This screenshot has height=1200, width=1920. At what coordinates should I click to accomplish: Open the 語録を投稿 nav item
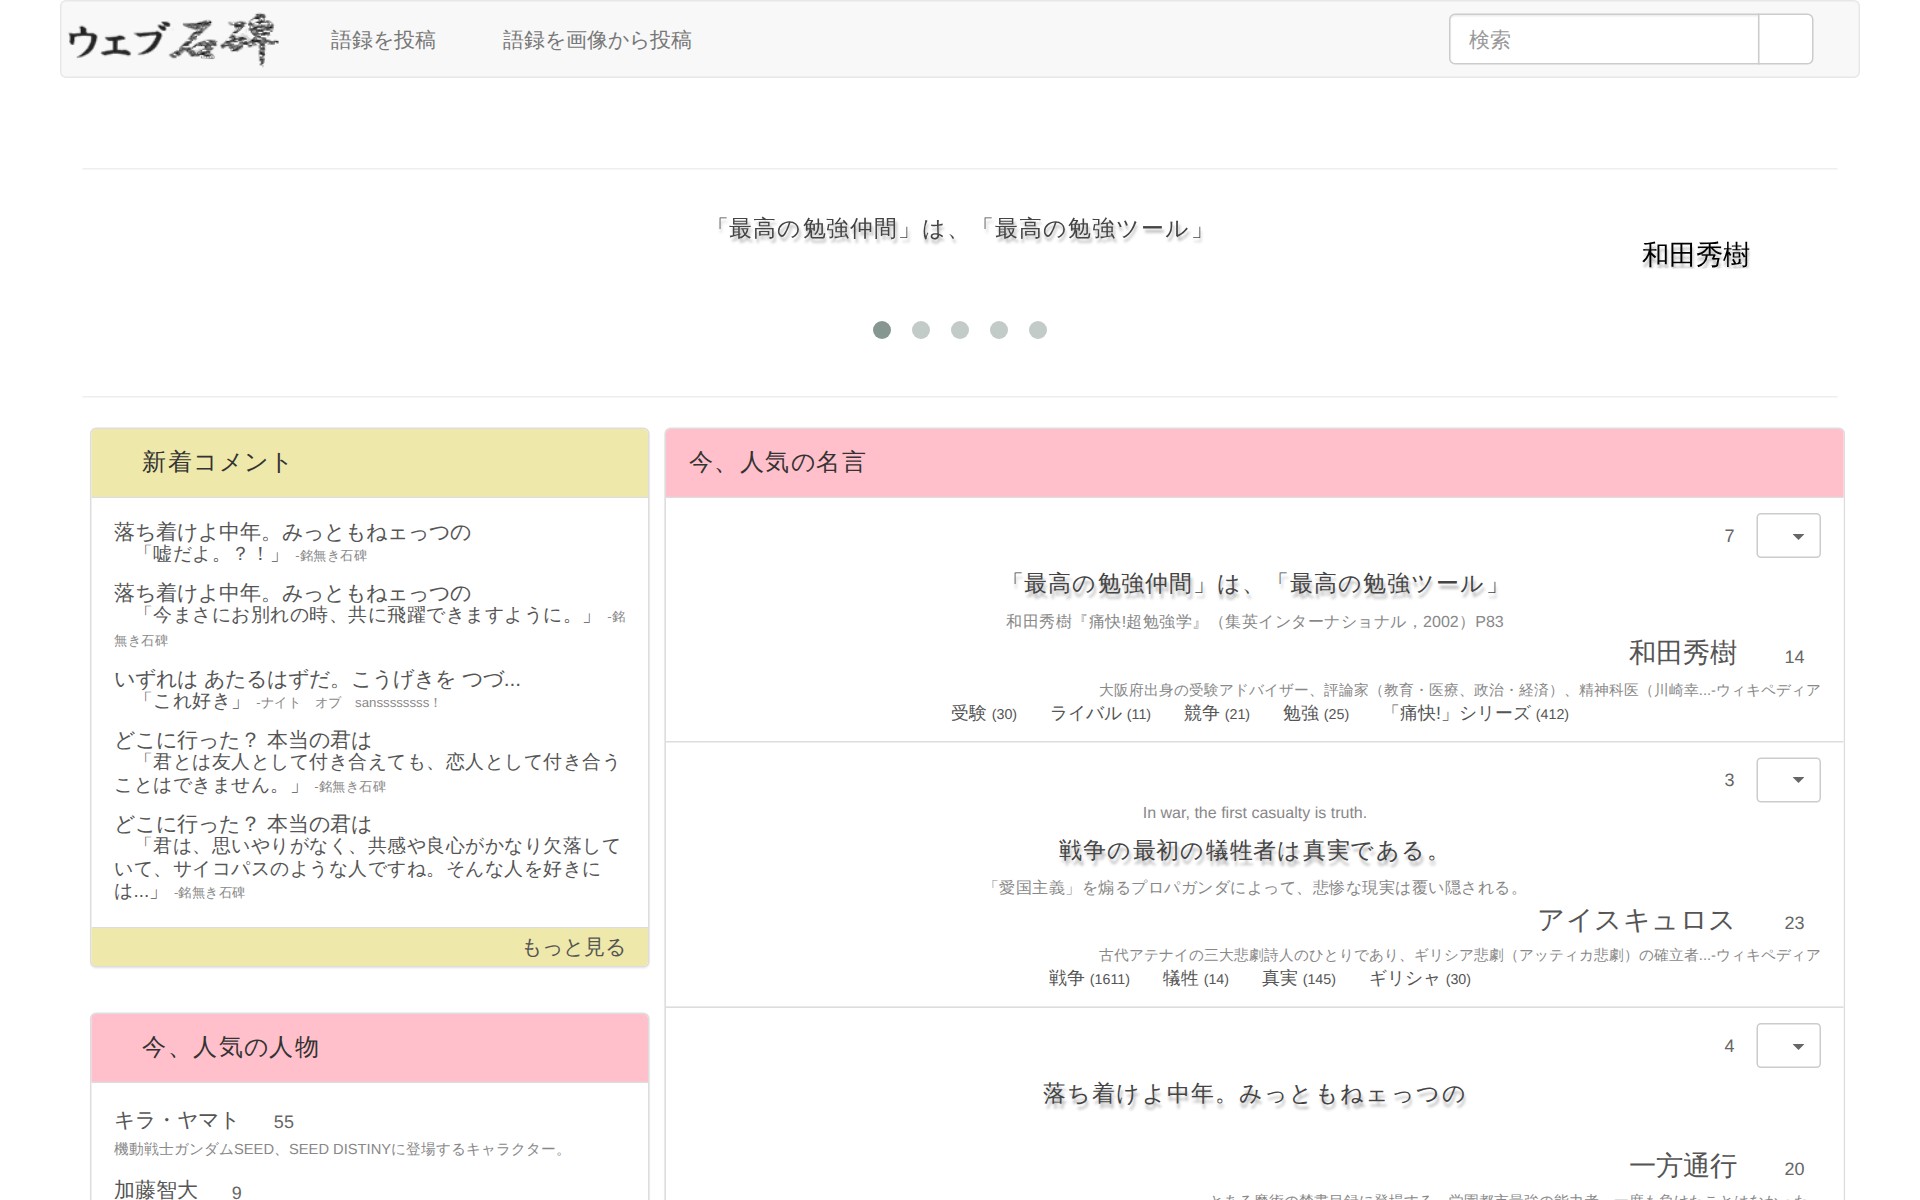coord(383,40)
